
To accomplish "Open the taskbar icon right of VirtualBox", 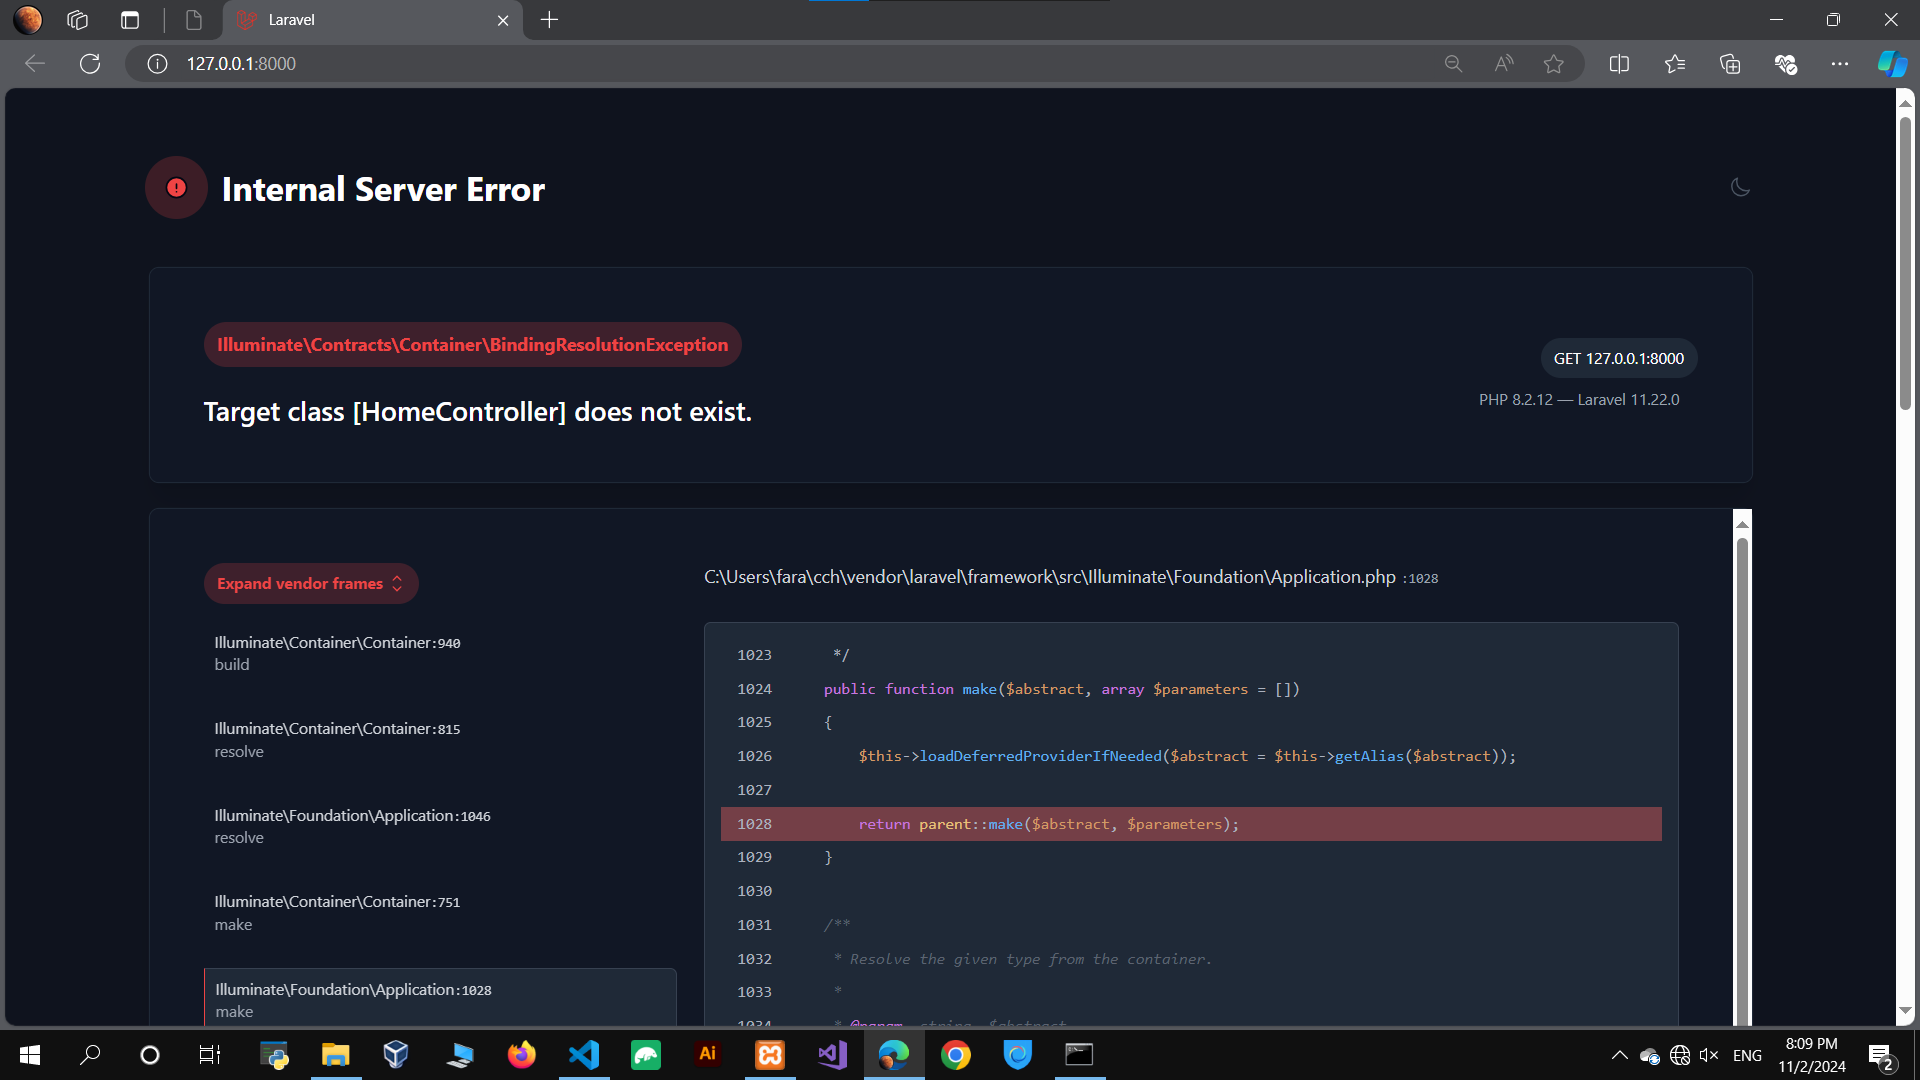I will pyautogui.click(x=460, y=1054).
